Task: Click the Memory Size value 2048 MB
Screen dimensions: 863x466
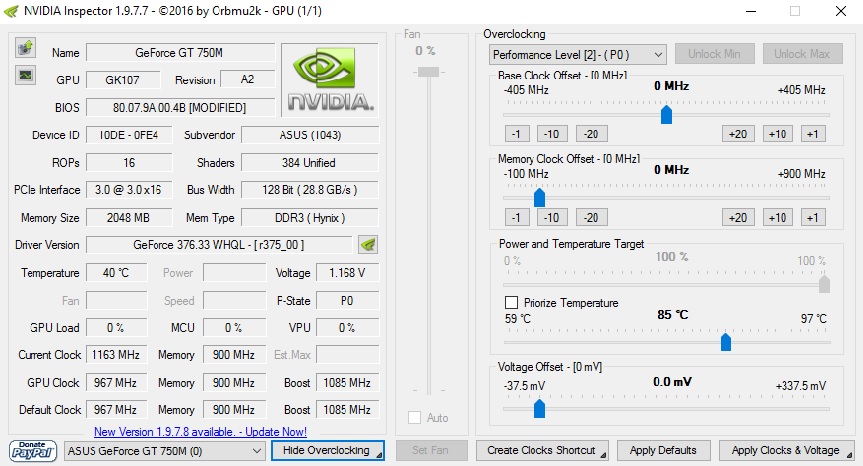Action: coord(129,217)
